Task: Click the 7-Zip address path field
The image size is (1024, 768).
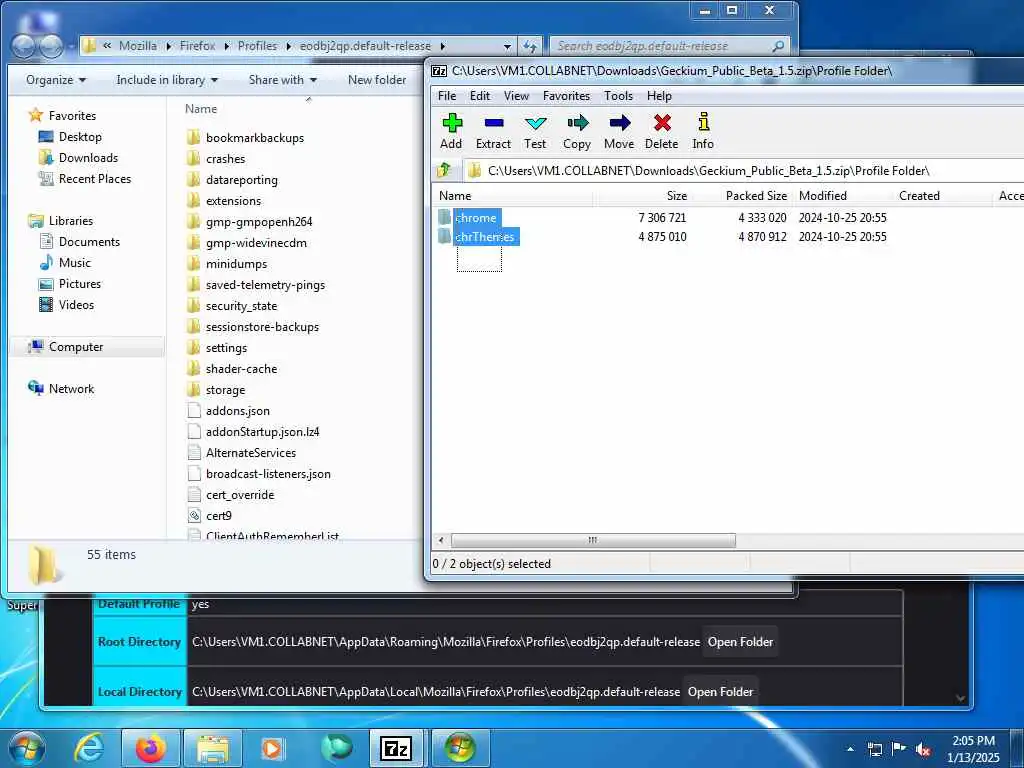Action: 744,170
